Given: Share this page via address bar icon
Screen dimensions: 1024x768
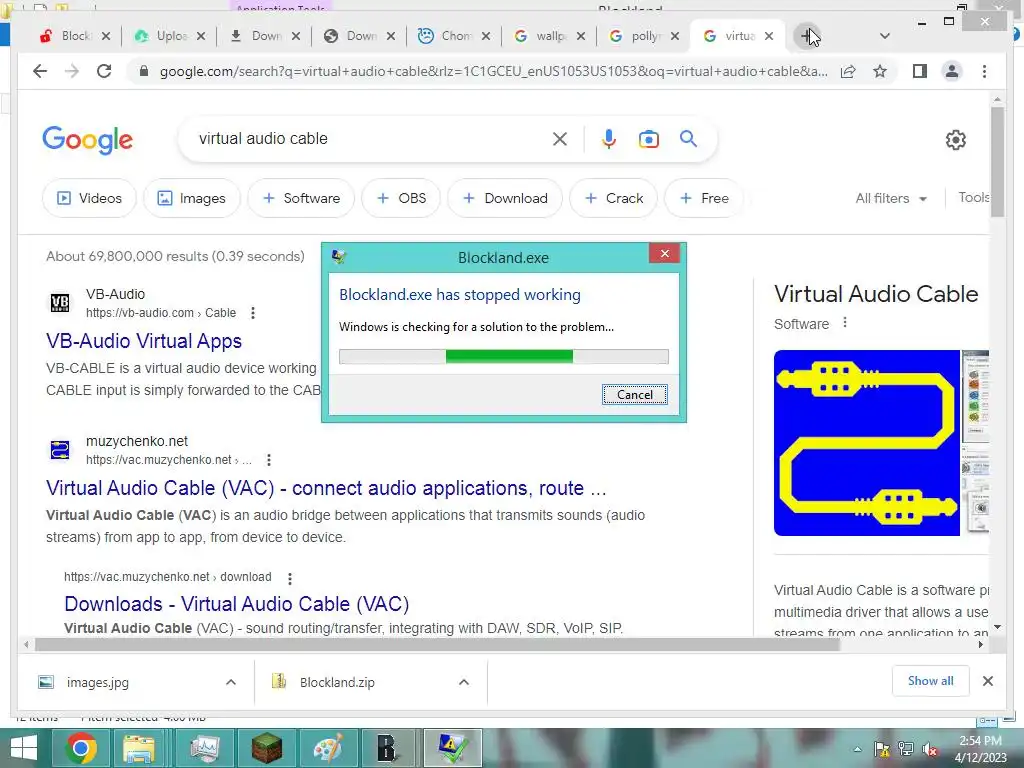Looking at the screenshot, I should point(848,71).
